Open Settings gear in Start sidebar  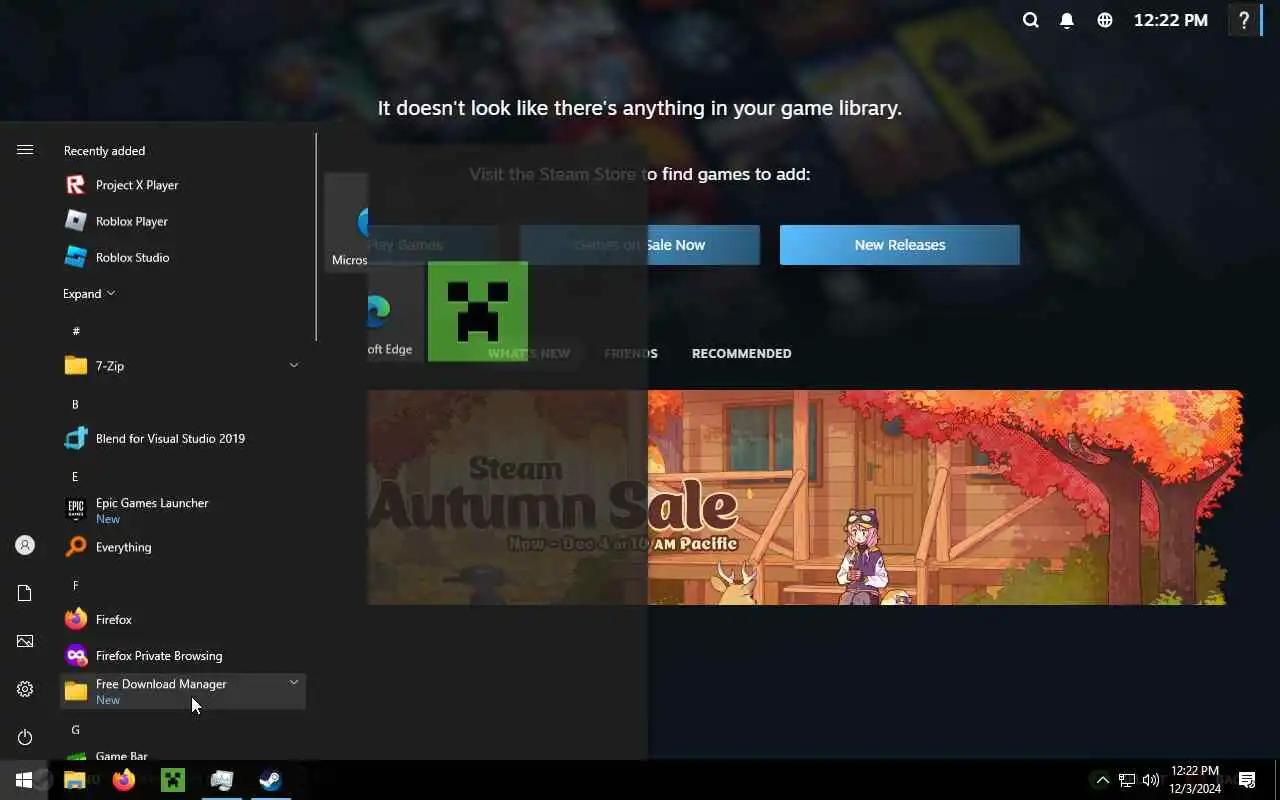coord(25,689)
